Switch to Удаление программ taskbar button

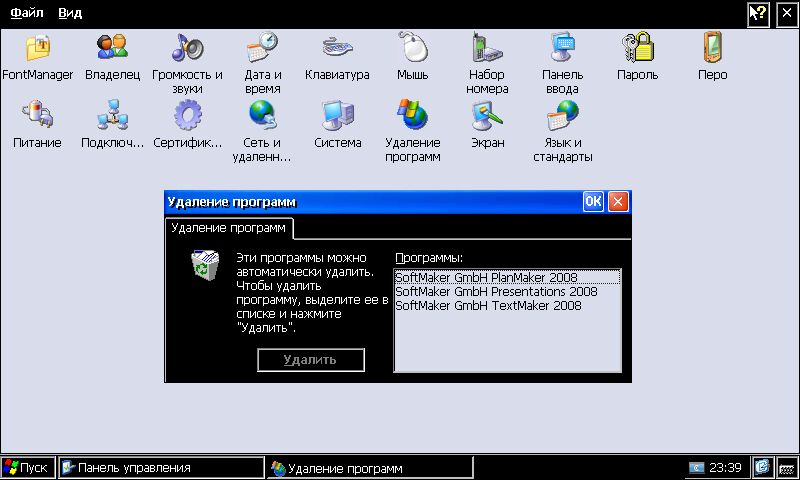(x=370, y=468)
